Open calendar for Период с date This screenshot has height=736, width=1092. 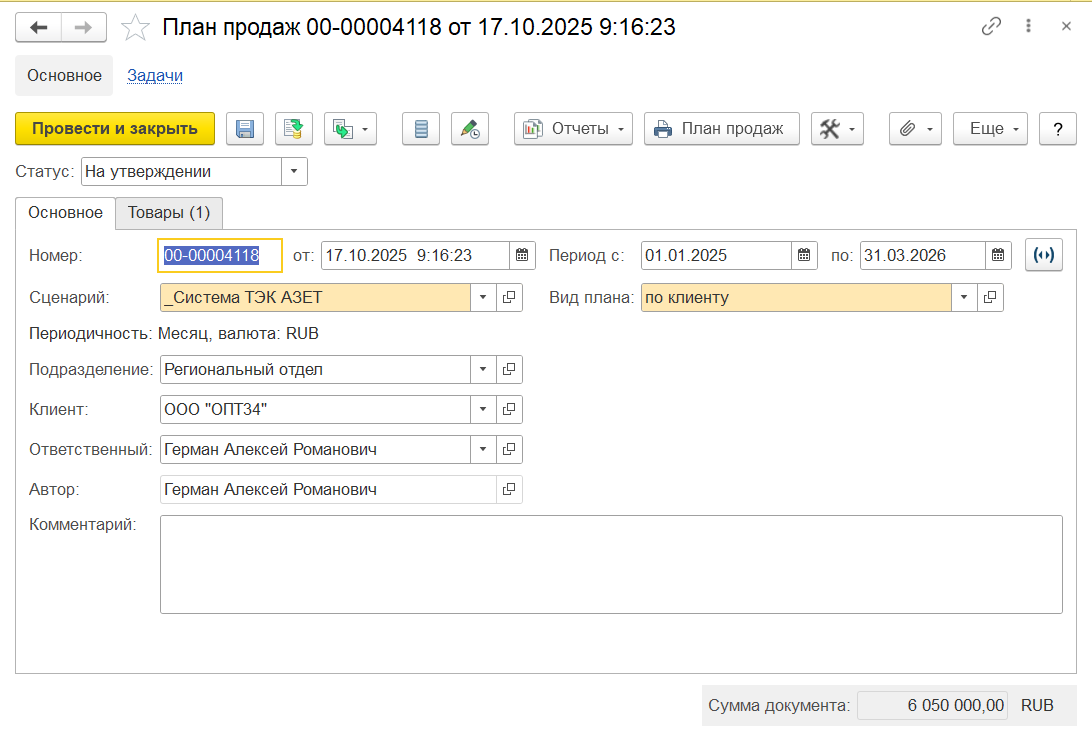pyautogui.click(x=805, y=256)
